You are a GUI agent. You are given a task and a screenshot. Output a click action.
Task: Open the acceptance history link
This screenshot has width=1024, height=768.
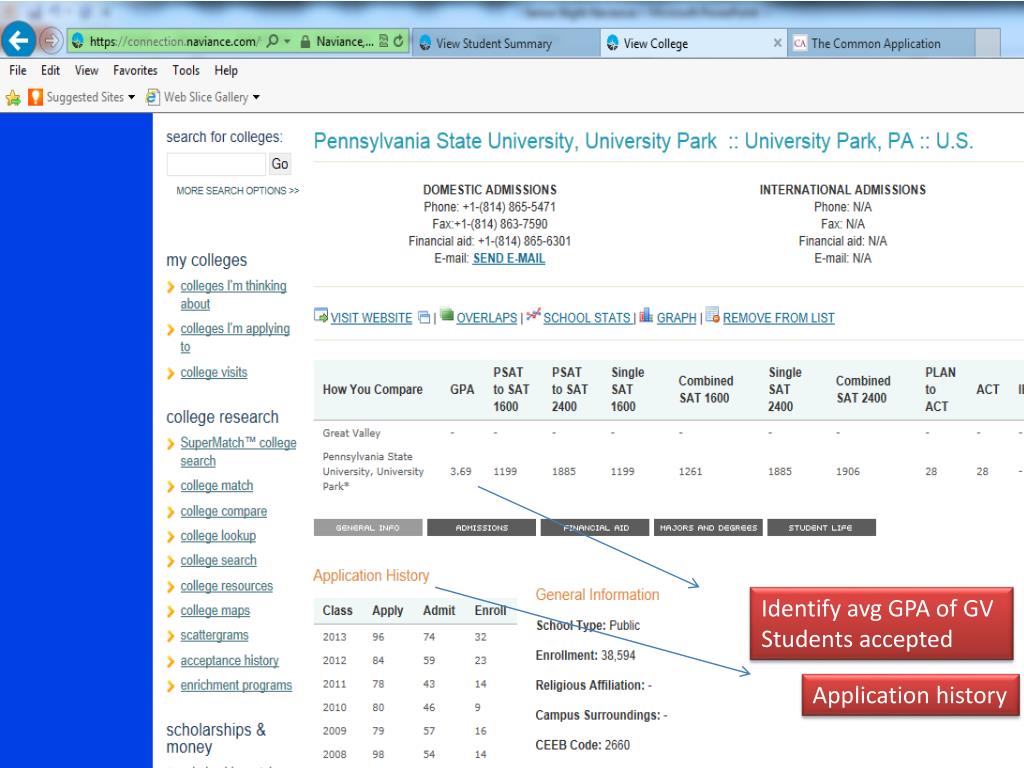click(x=229, y=661)
